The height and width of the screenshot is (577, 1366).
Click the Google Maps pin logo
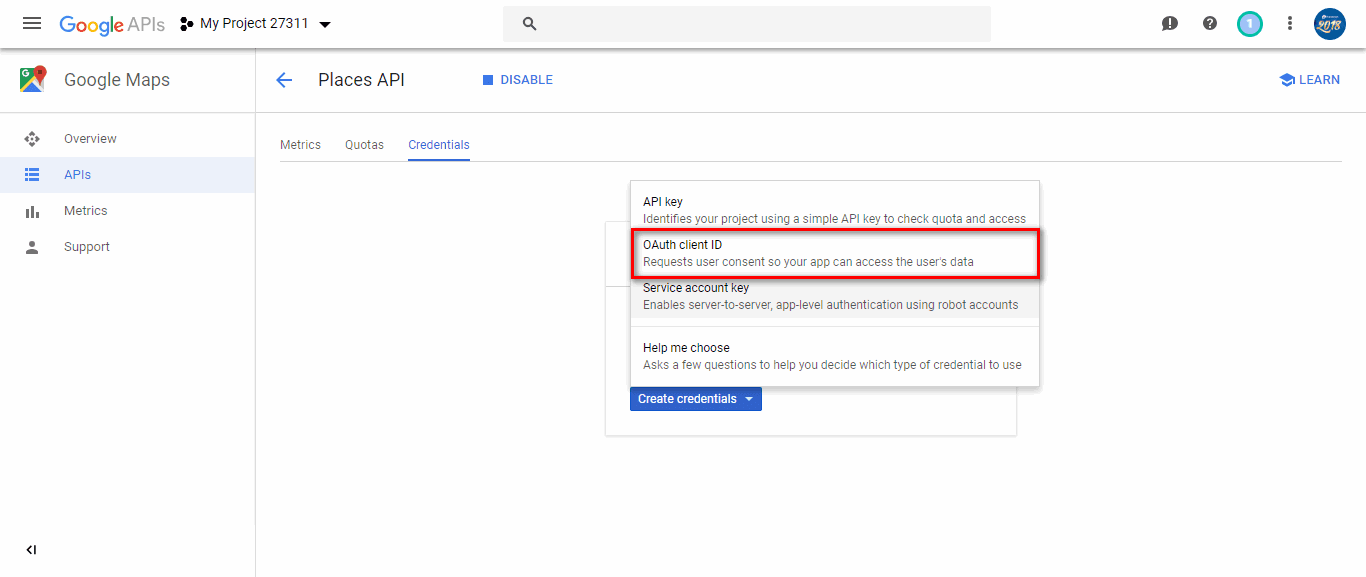(32, 80)
